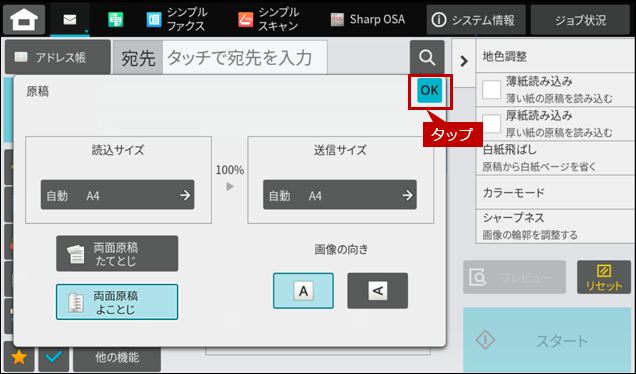Select the envelope e-mail mode icon
This screenshot has width=636, height=374.
click(x=70, y=19)
